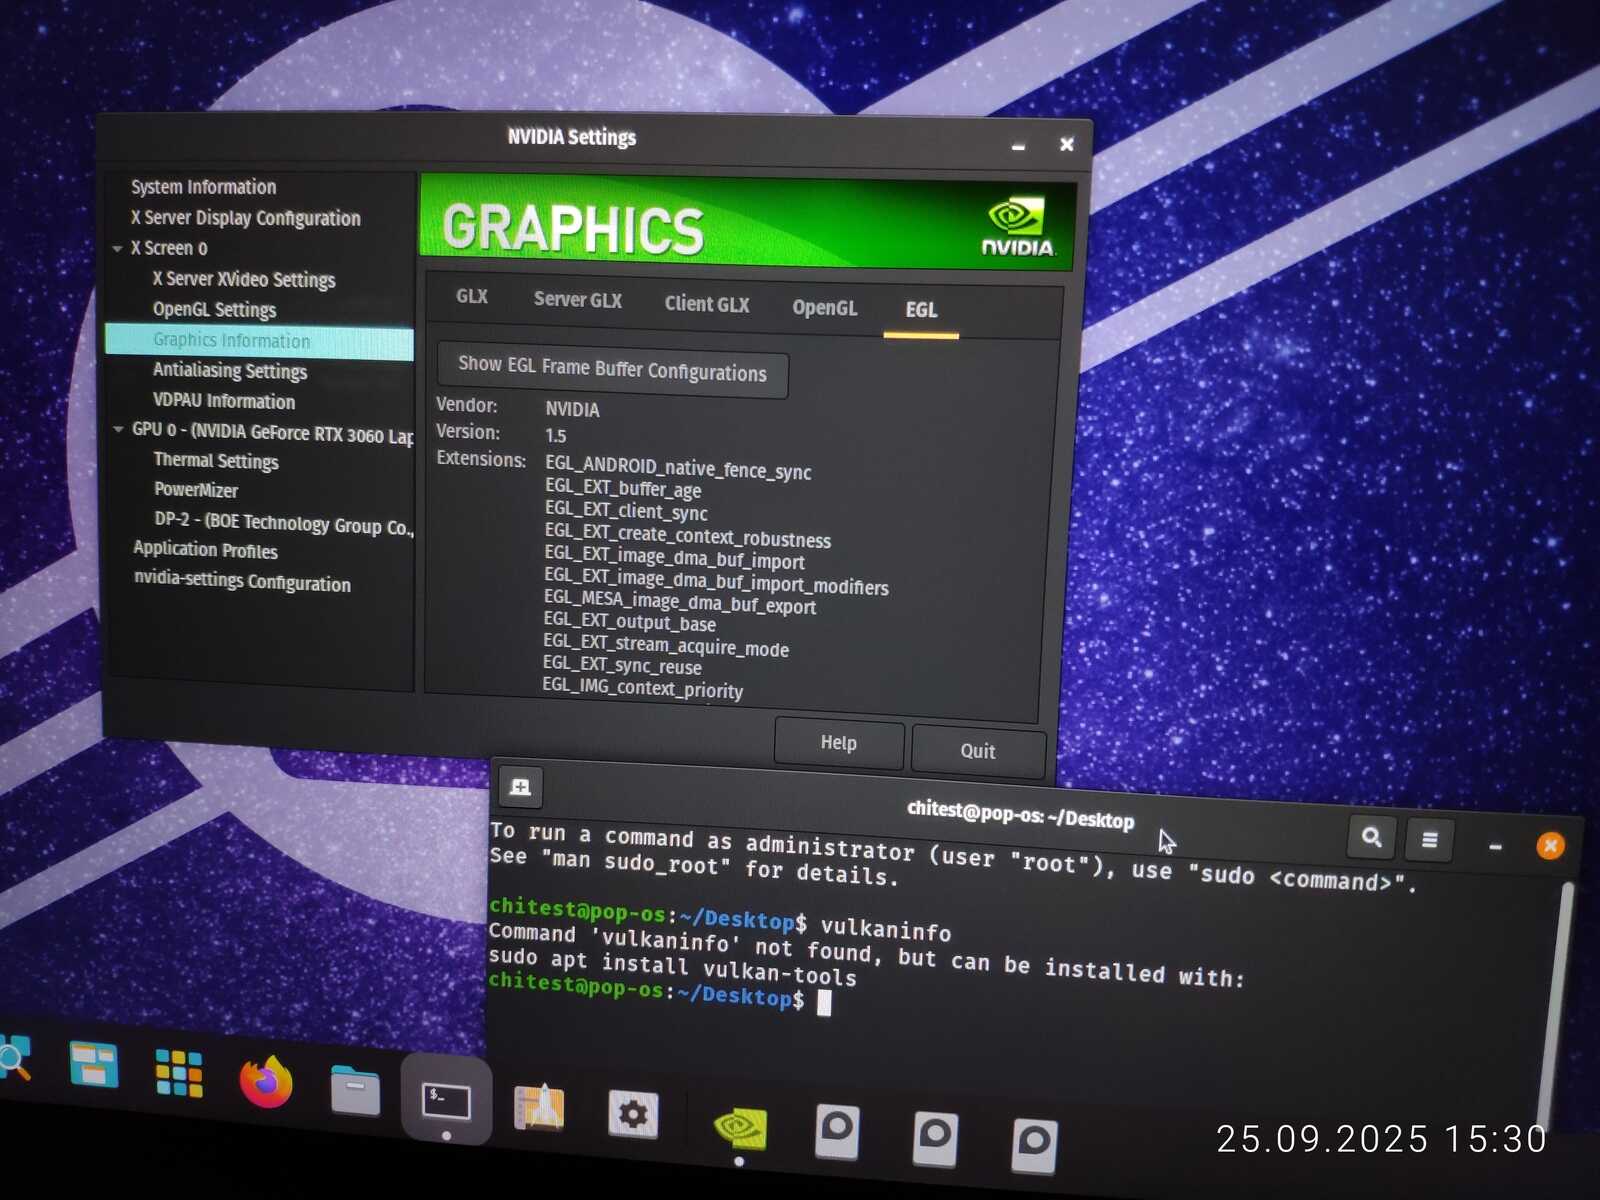1600x1200 pixels.
Task: Select DP-2 BOE Technology Group display
Action: point(284,523)
